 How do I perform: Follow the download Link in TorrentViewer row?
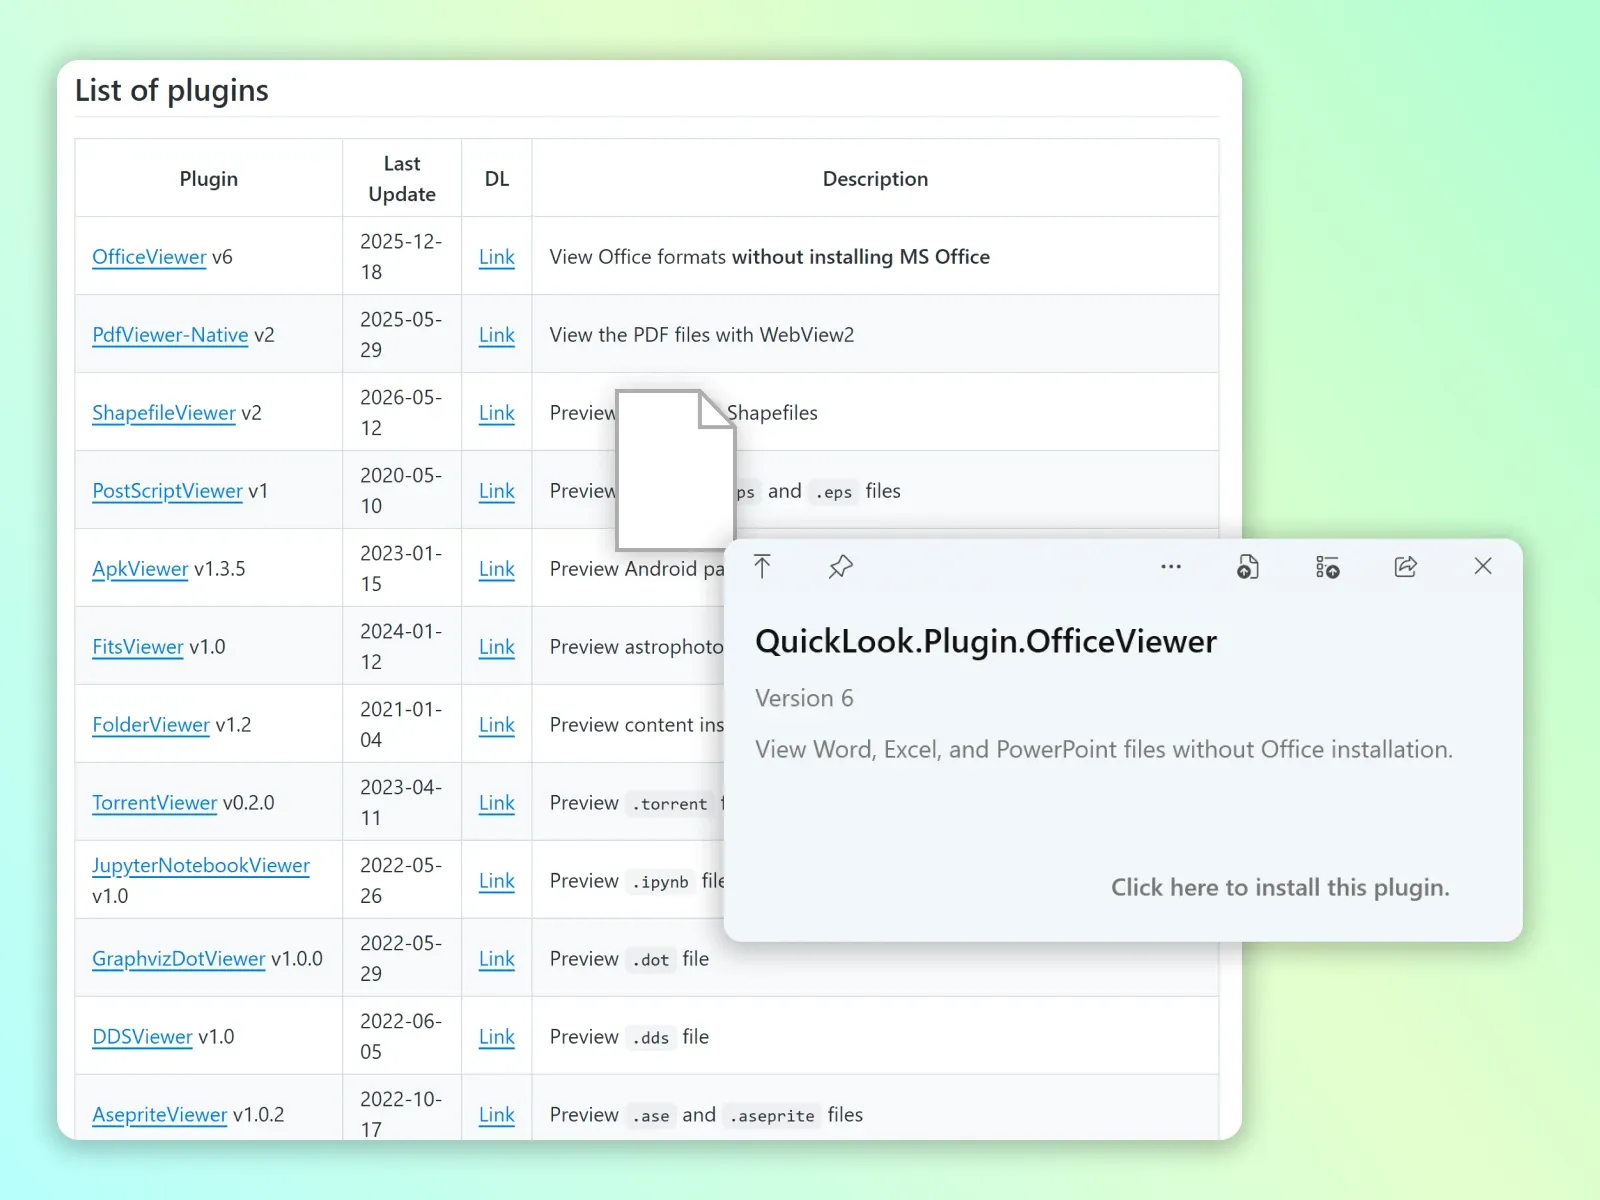(x=497, y=803)
